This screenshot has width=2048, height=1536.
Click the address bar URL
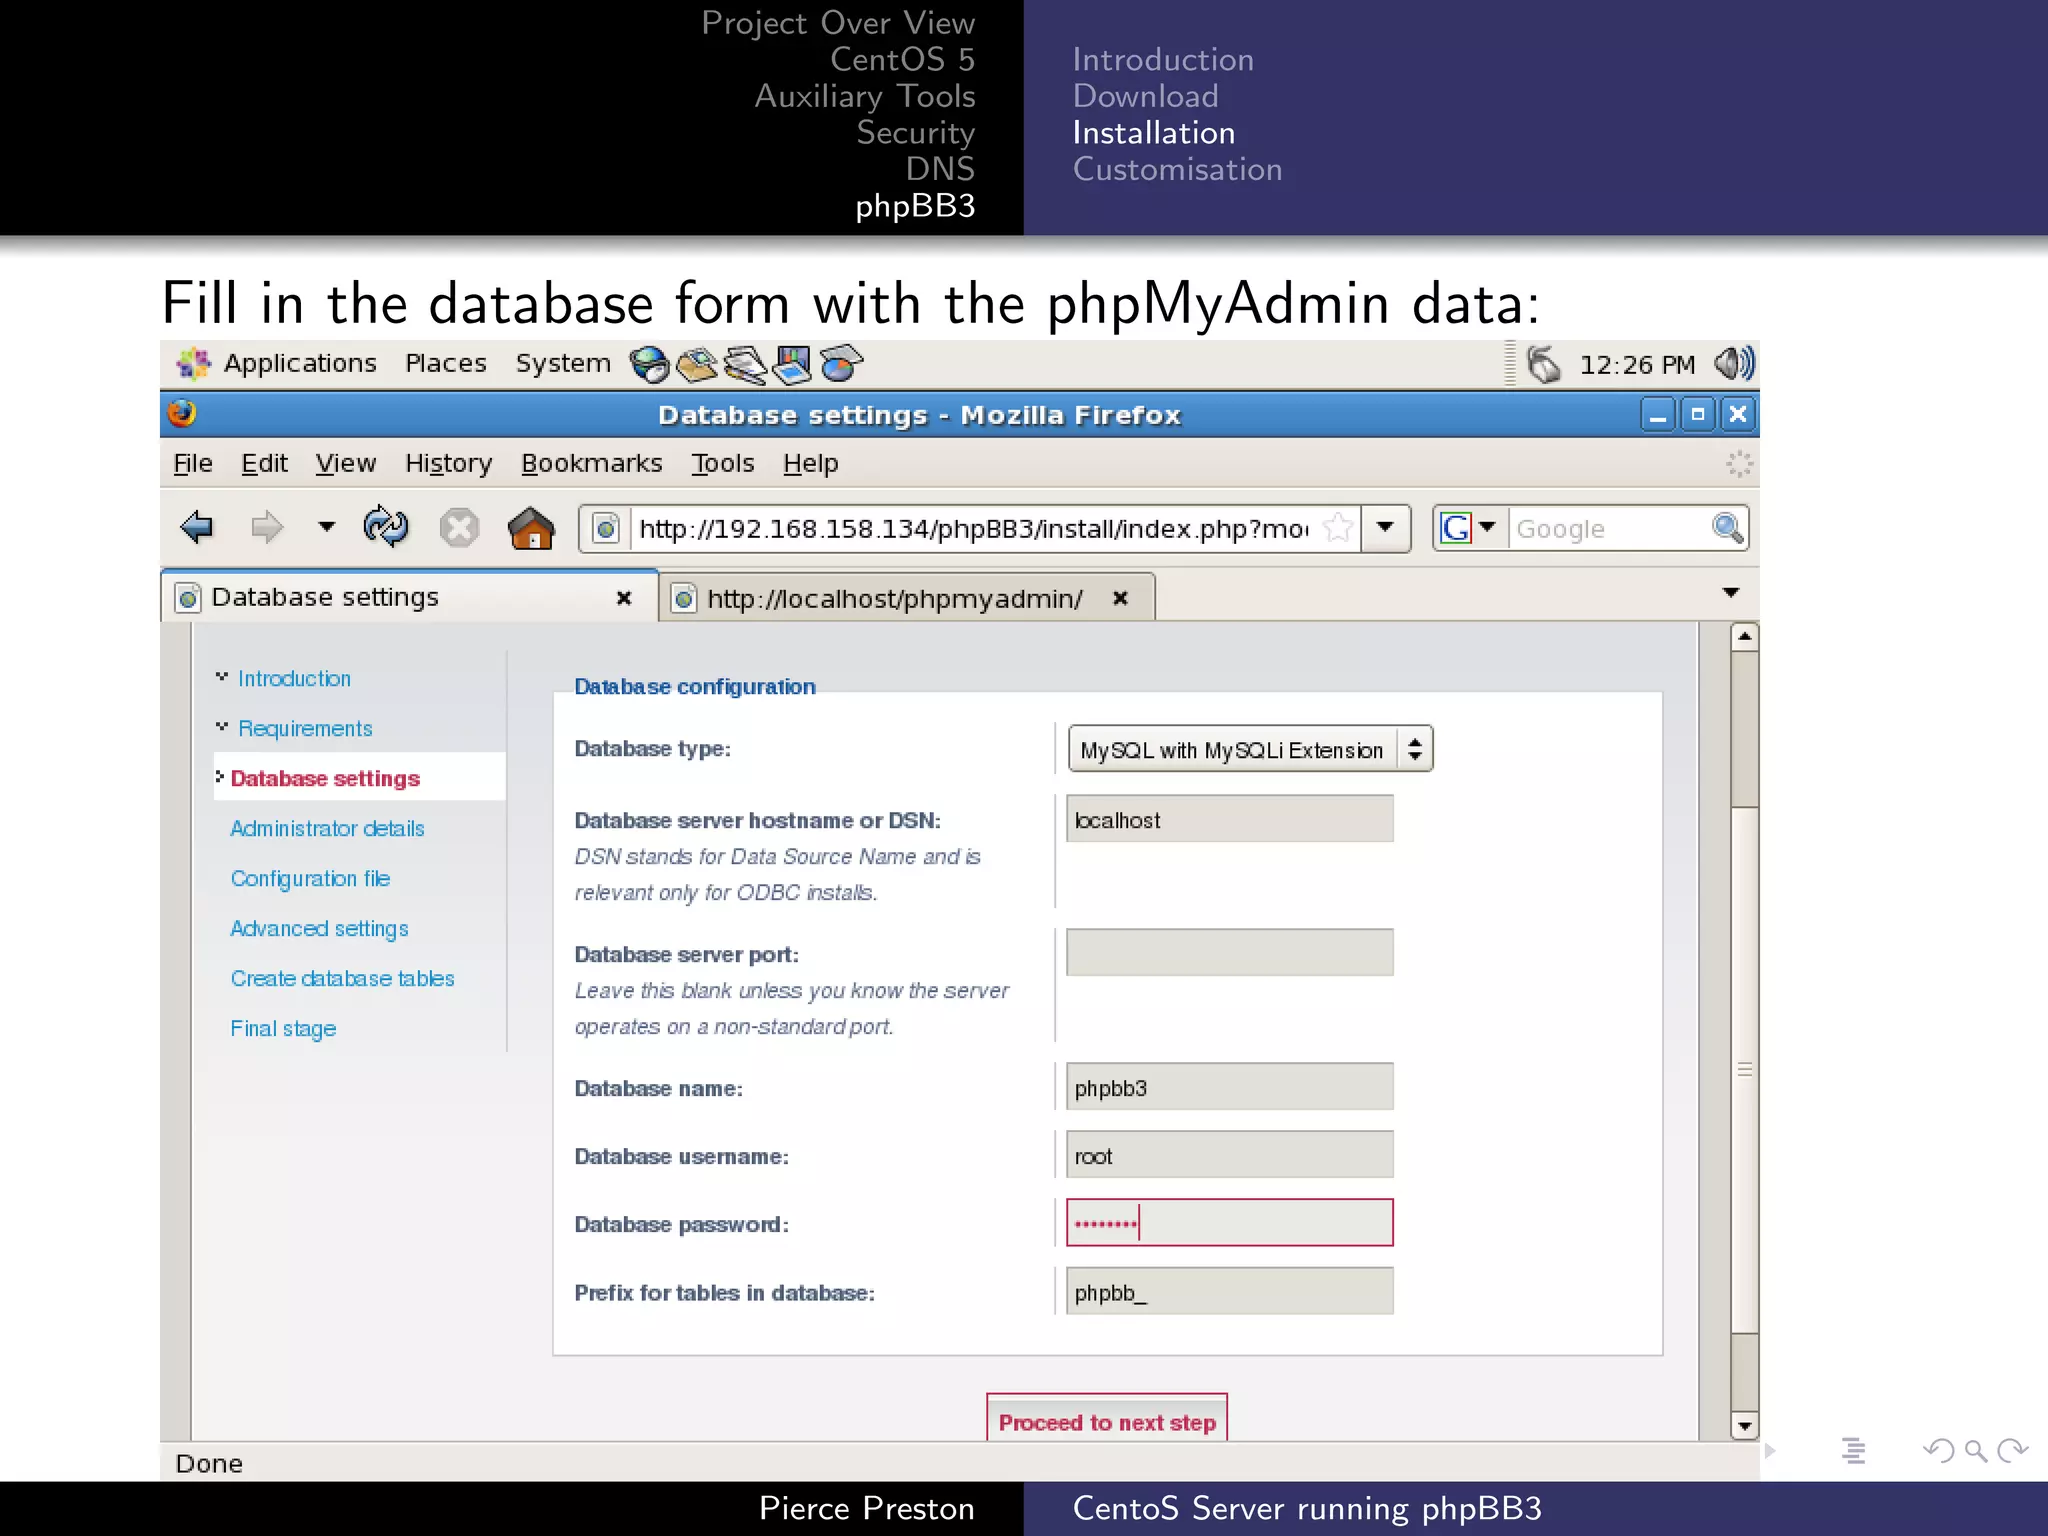point(973,529)
